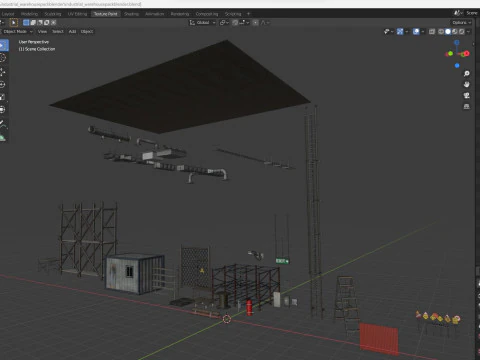Select the Measure tool

[x=3, y=137]
